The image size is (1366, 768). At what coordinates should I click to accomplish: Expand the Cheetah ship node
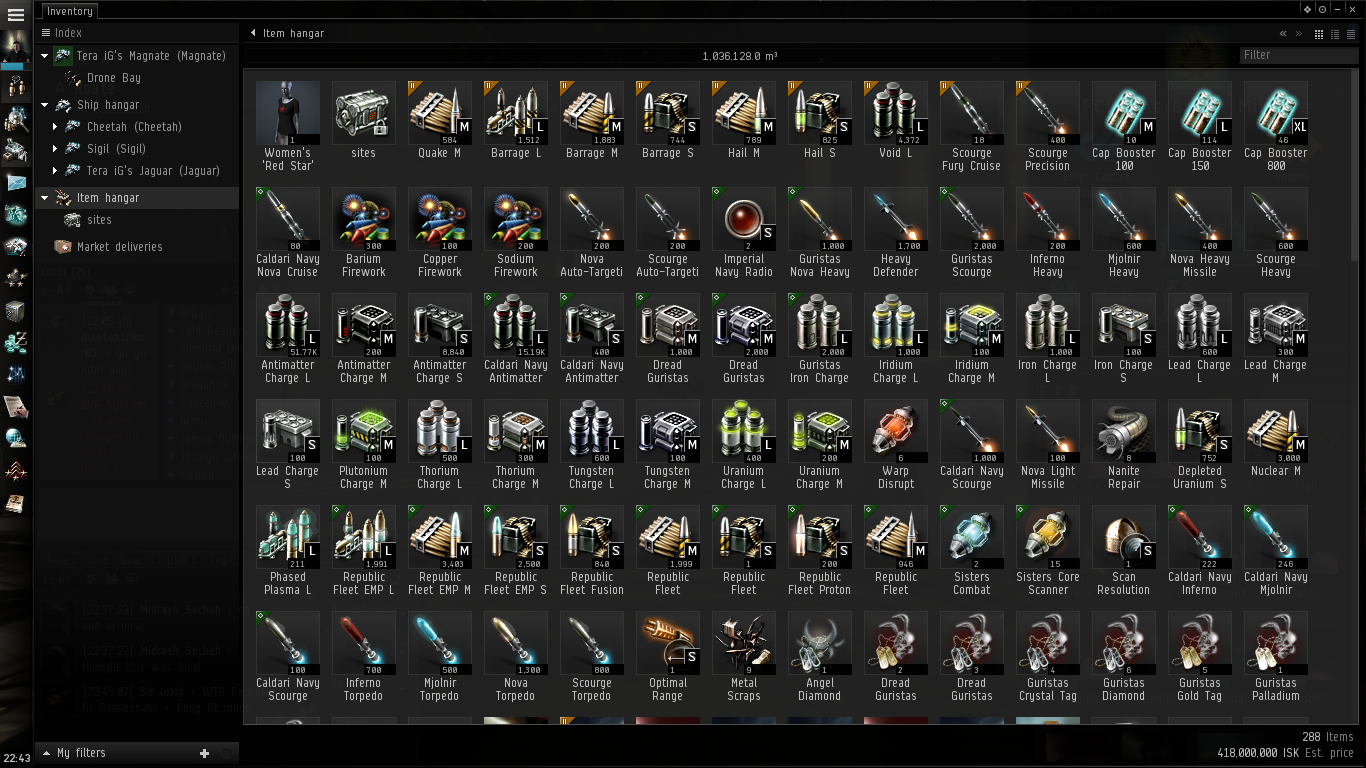coord(56,127)
